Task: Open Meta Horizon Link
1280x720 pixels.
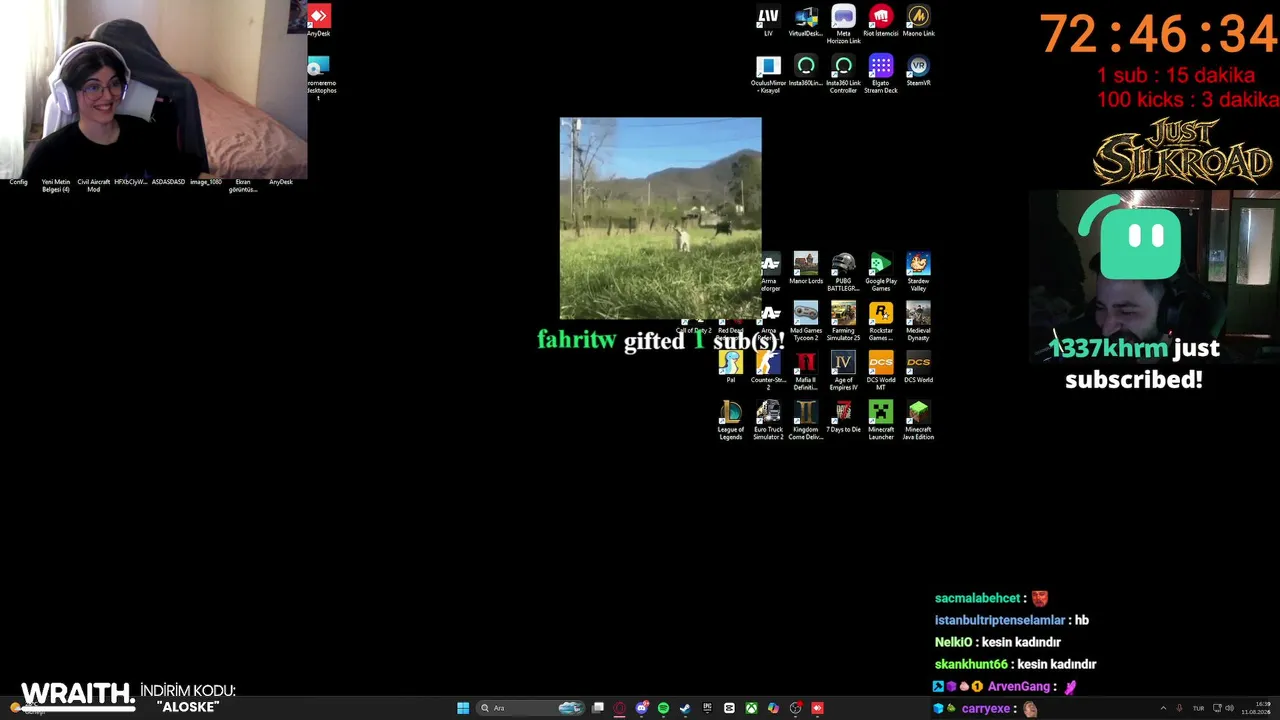Action: 843,24
